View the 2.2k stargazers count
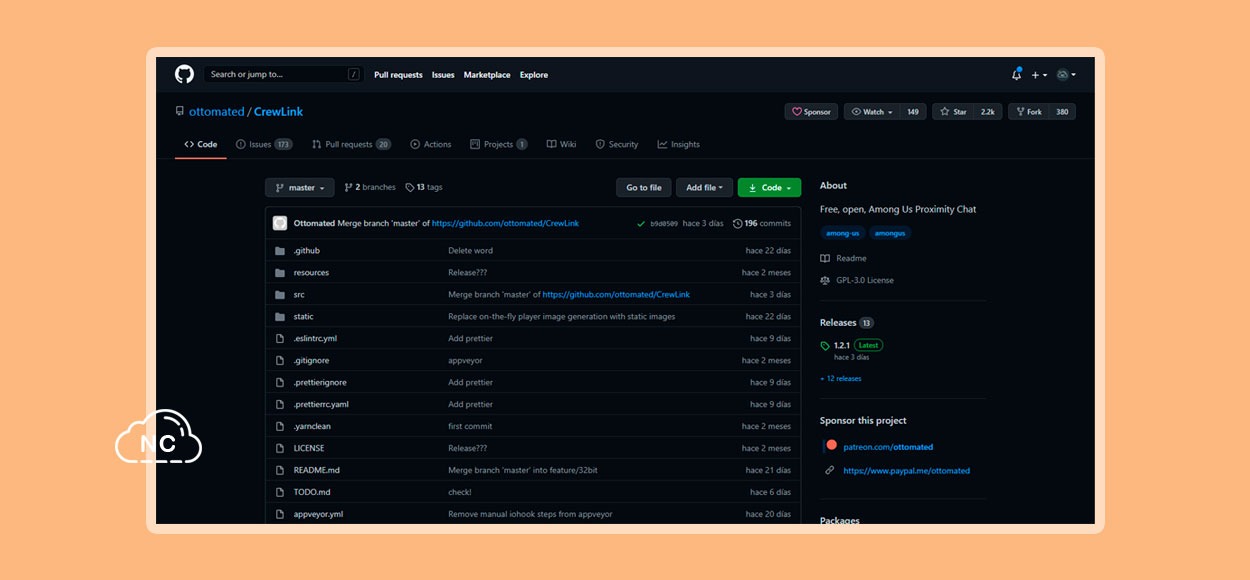The width and height of the screenshot is (1250, 580). [988, 112]
